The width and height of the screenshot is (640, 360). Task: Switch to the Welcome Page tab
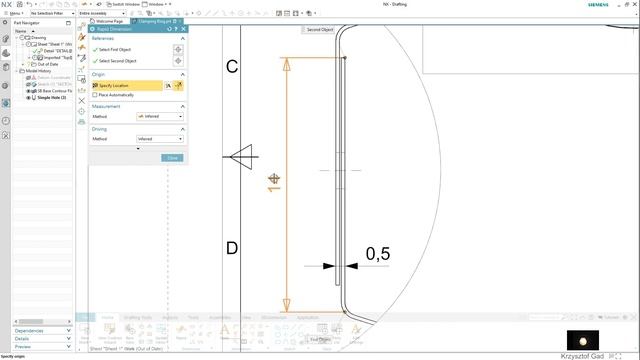107,21
